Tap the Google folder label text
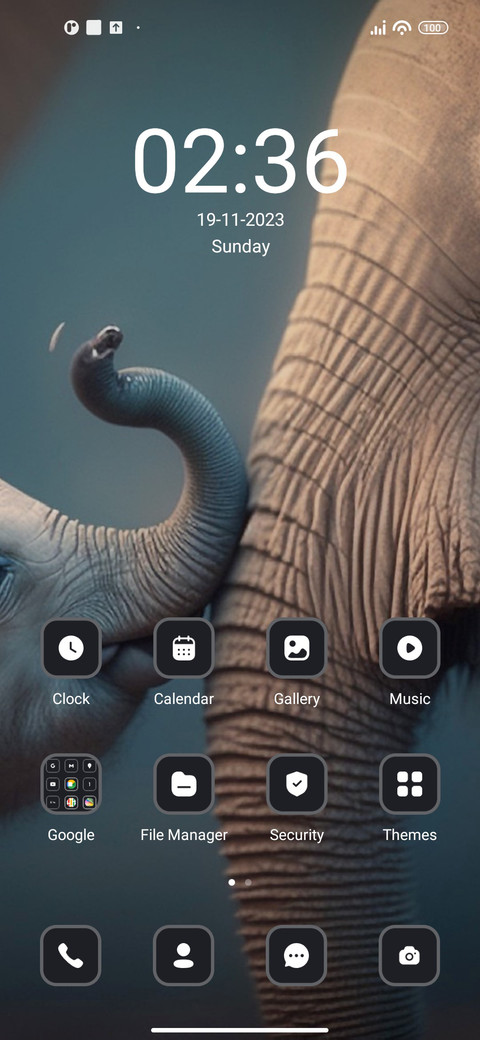This screenshot has width=480, height=1040. 71,835
